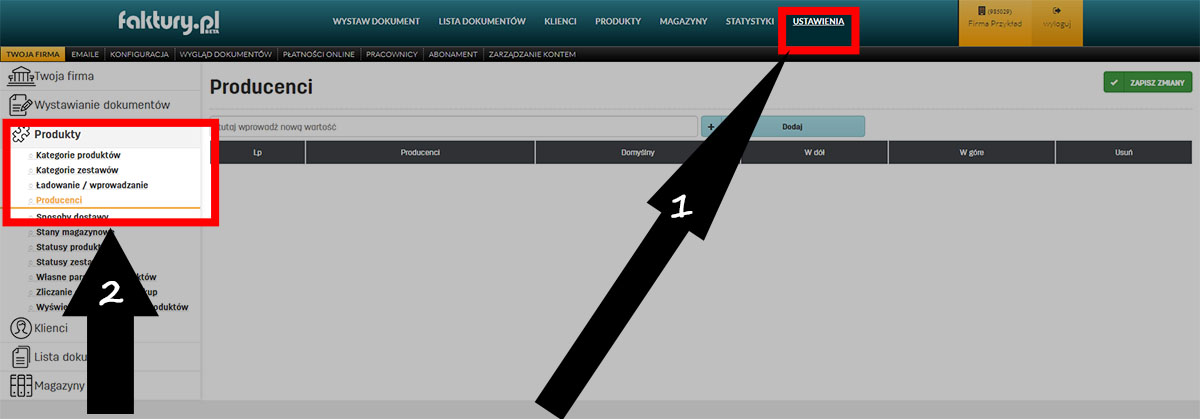The height and width of the screenshot is (419, 1200).
Task: Open the Firma Przykład account panel
Action: [x=995, y=22]
